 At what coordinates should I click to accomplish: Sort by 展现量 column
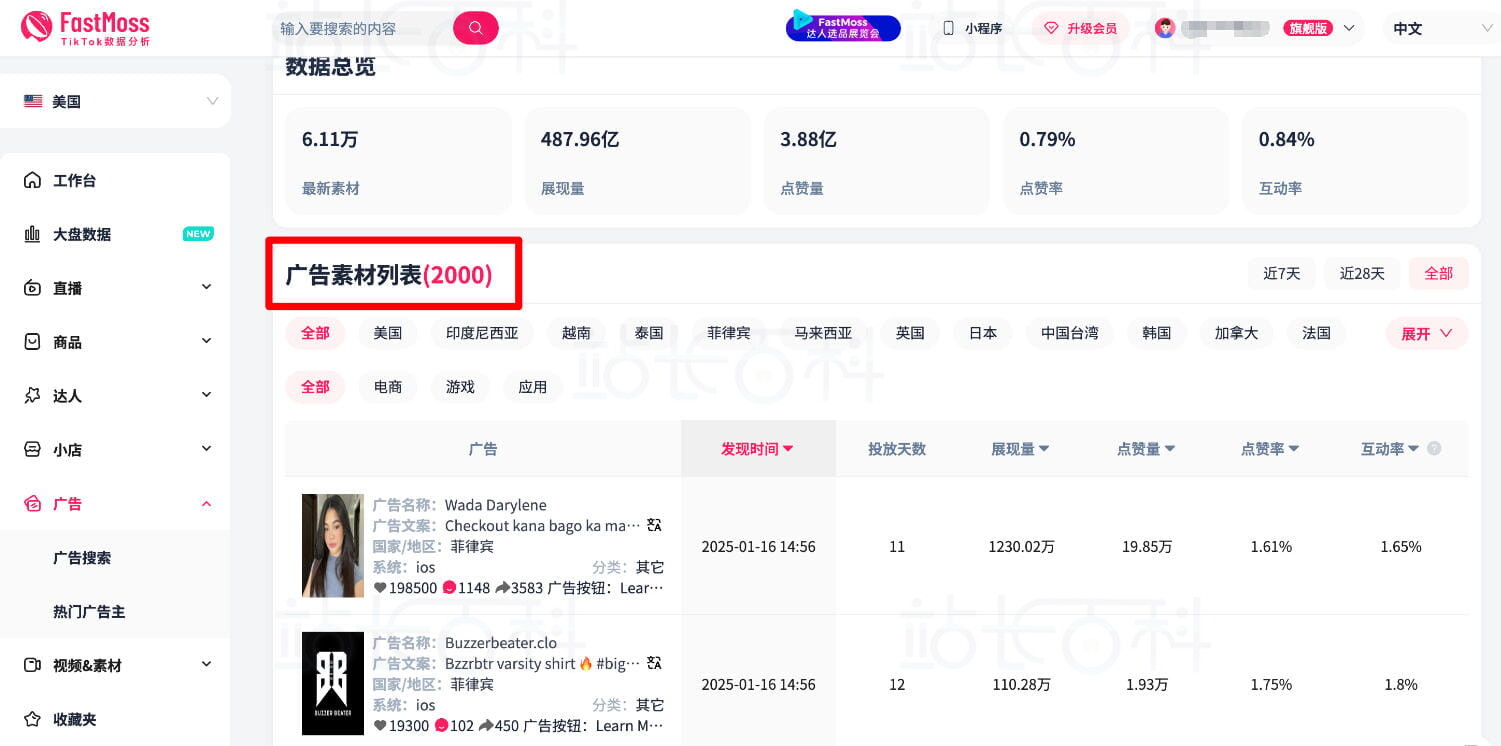(x=1020, y=449)
